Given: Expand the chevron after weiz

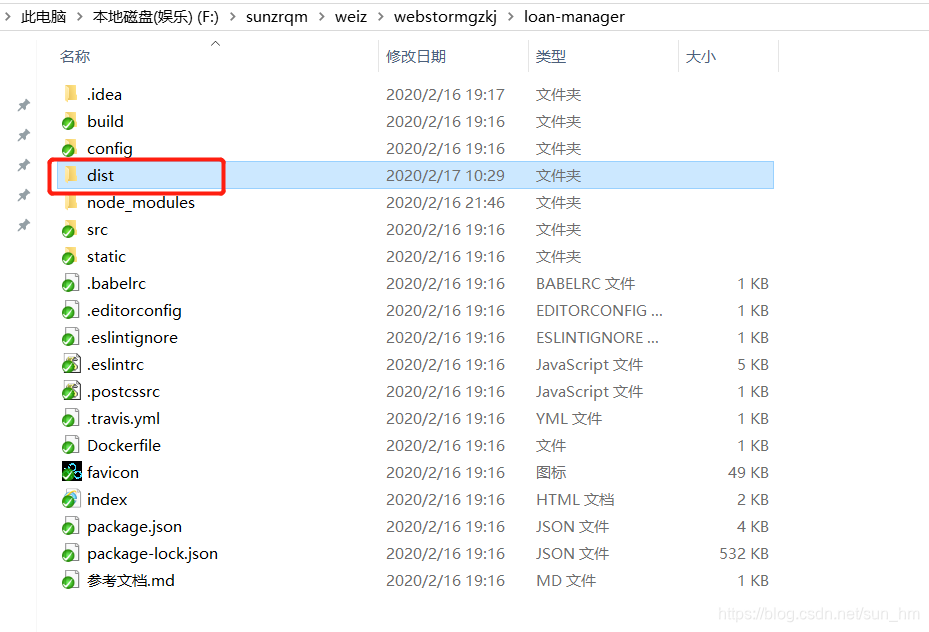Looking at the screenshot, I should [381, 17].
